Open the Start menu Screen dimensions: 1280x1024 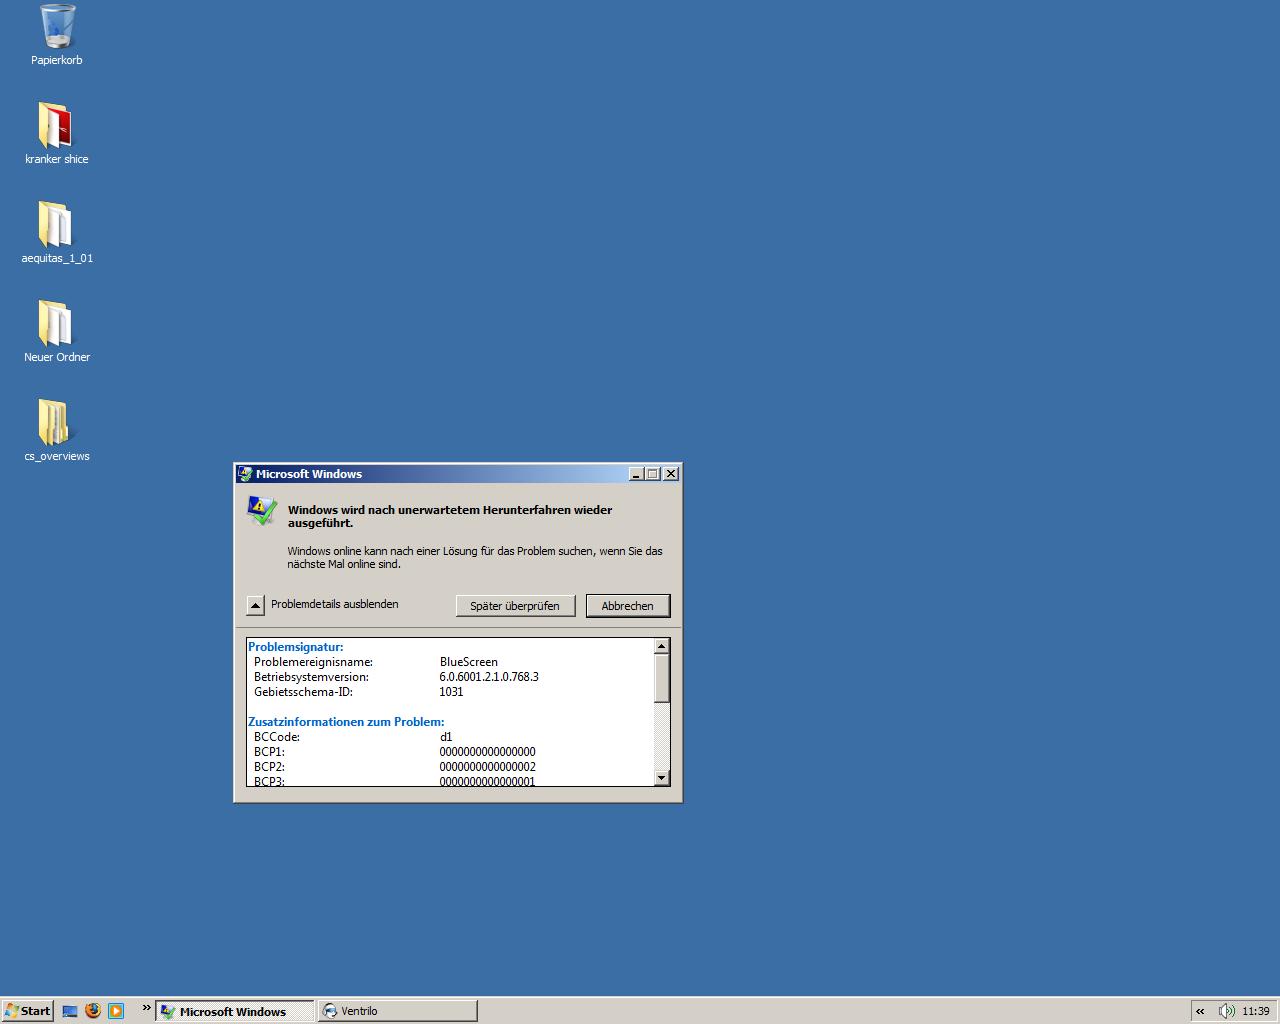[x=27, y=1011]
